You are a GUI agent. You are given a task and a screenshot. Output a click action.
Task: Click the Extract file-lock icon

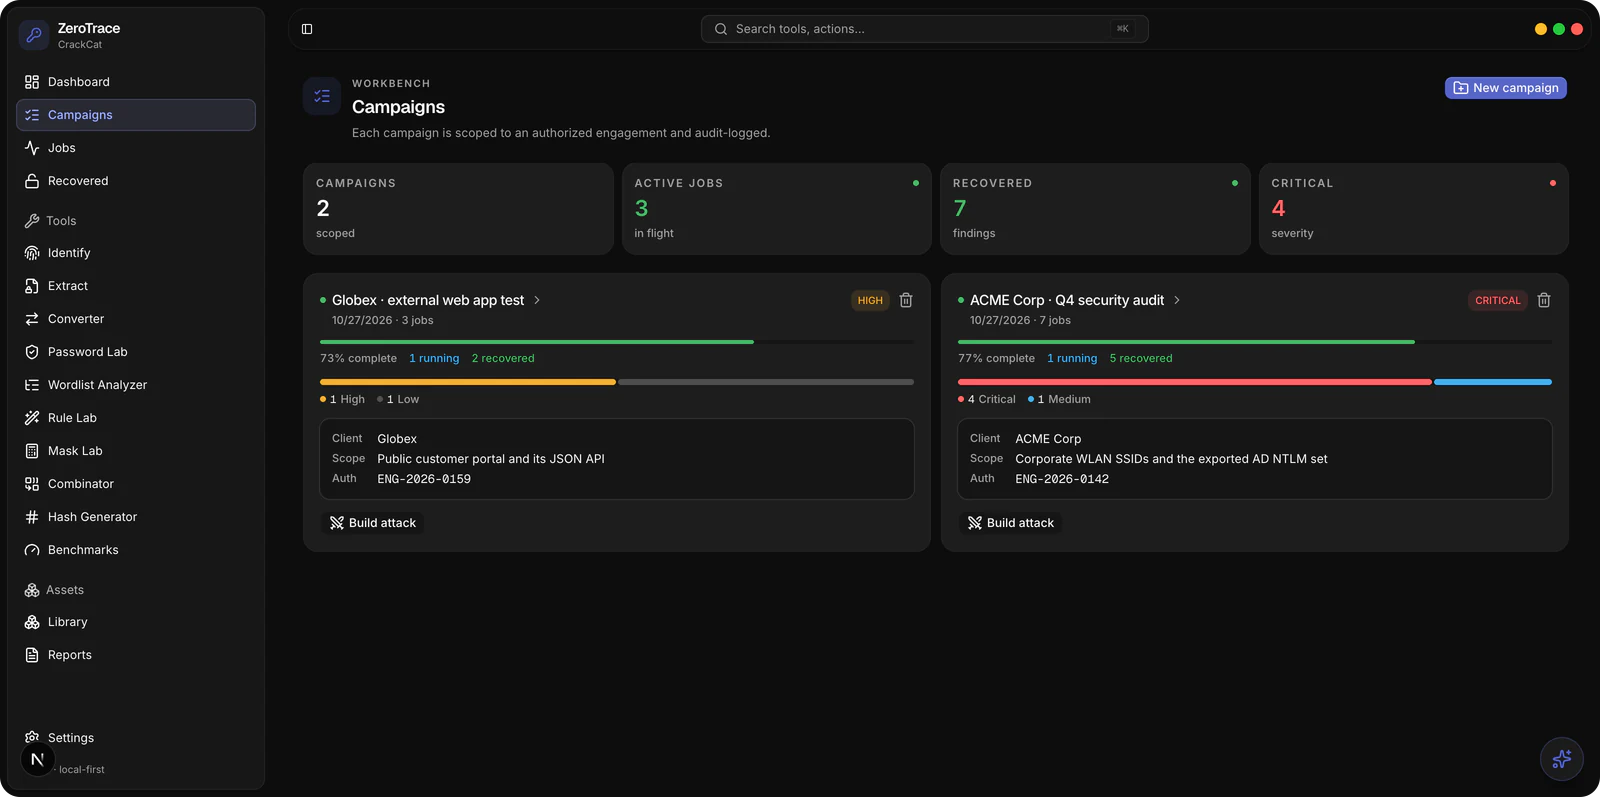coord(32,286)
